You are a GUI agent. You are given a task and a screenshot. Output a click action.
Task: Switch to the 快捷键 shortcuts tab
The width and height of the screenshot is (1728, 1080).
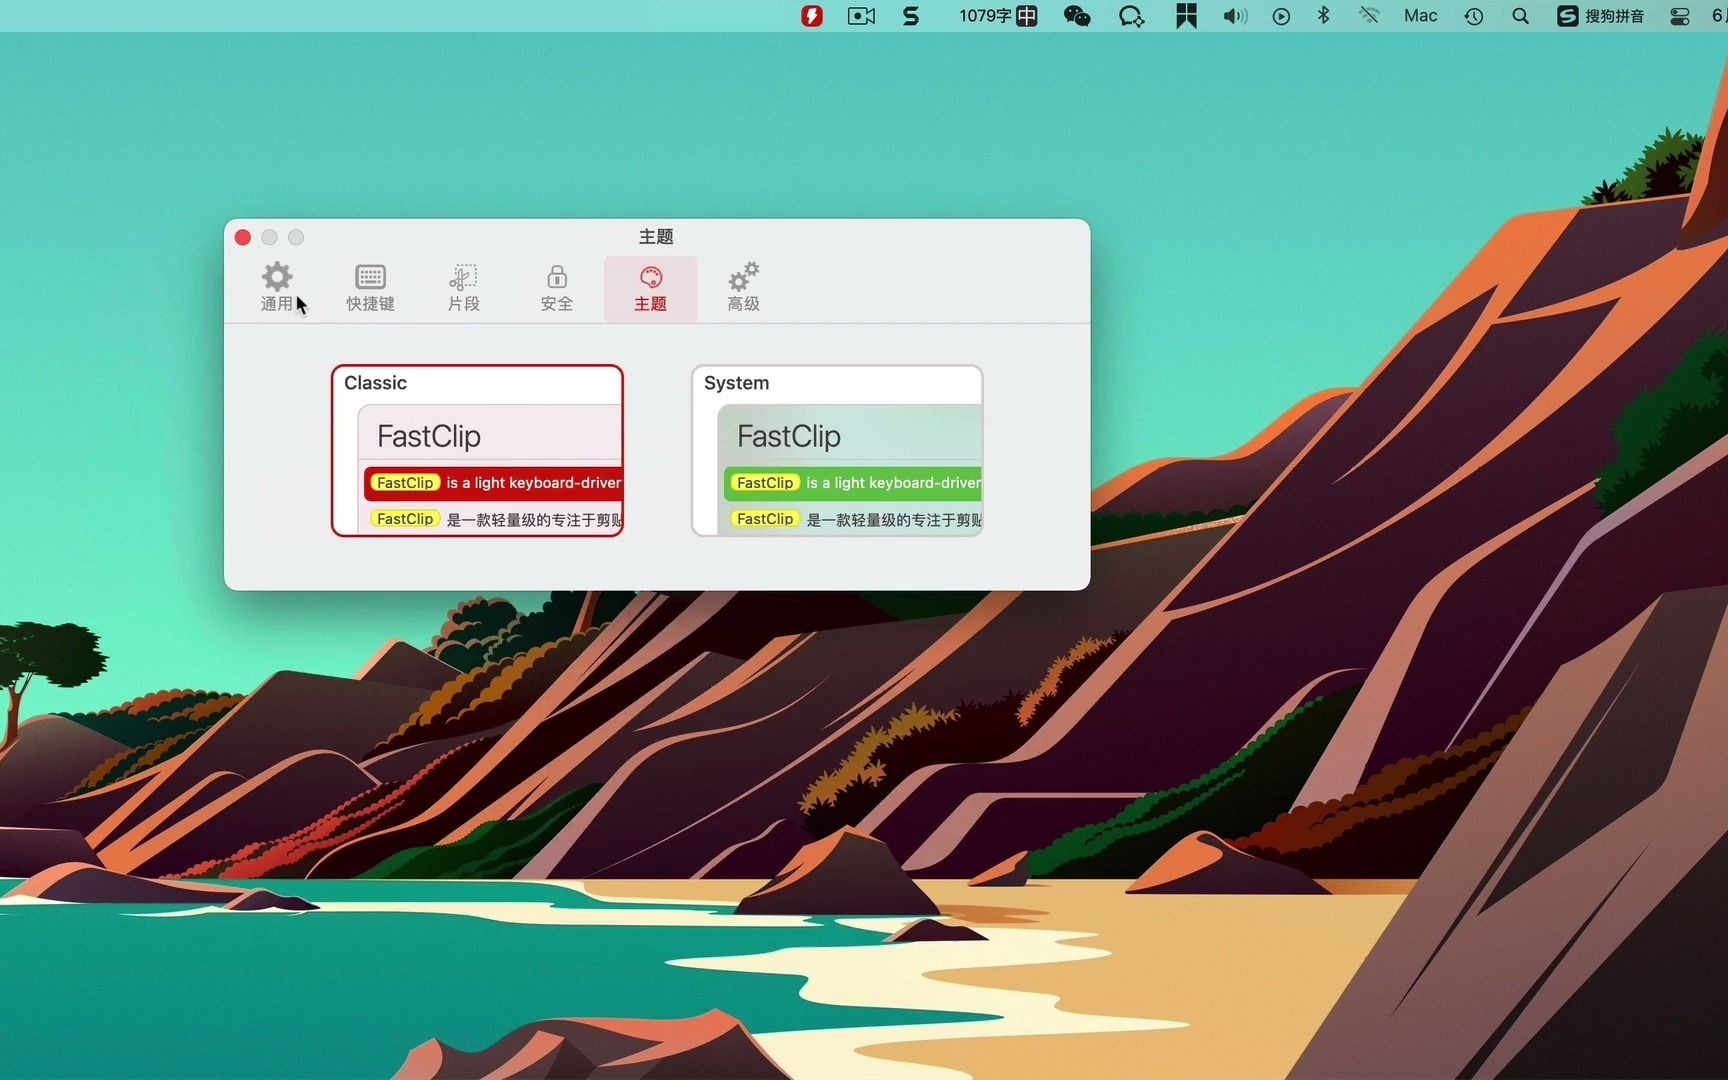[x=370, y=288]
